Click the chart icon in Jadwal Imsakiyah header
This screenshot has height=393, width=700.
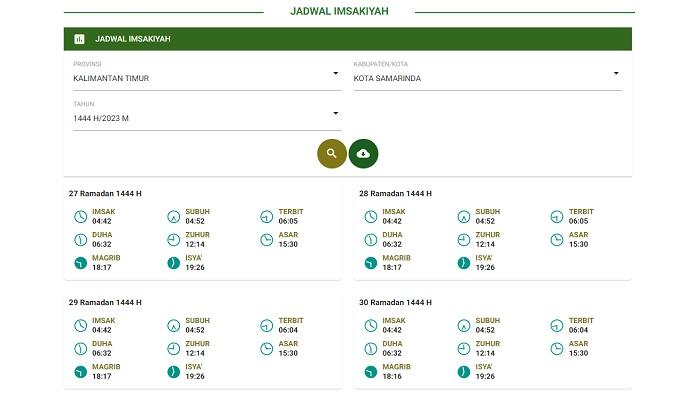click(79, 39)
